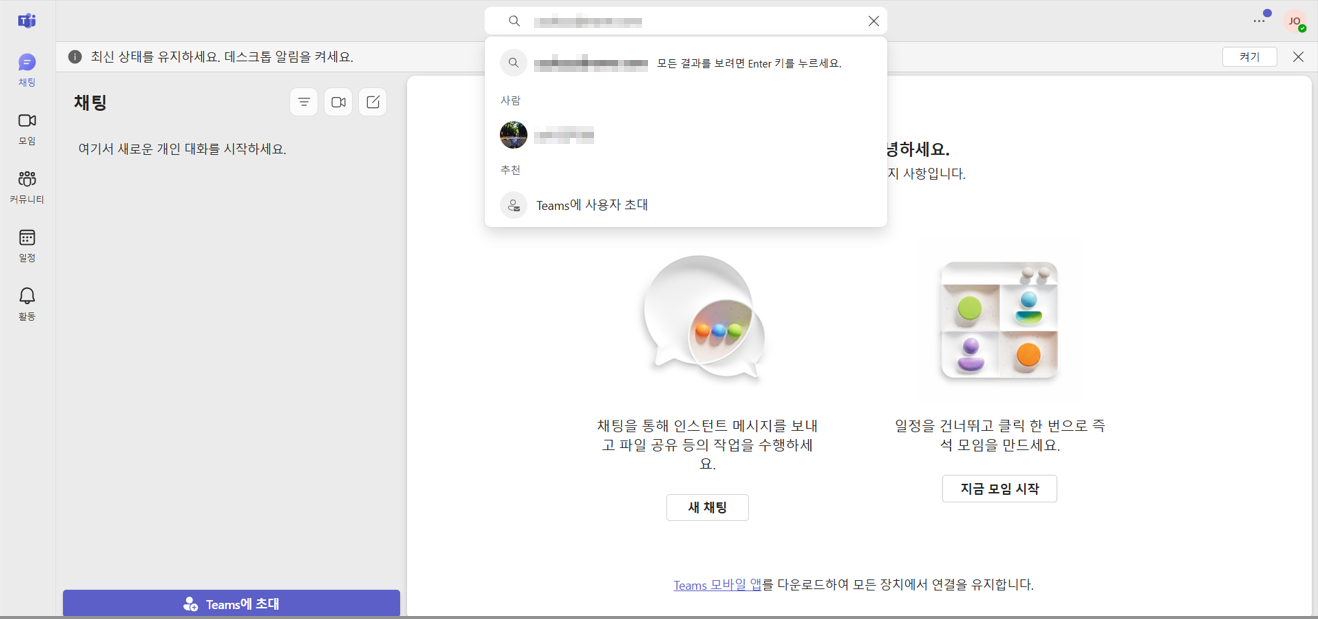
Task: Click the 지금 모임 시작 button
Action: pyautogui.click(x=999, y=489)
